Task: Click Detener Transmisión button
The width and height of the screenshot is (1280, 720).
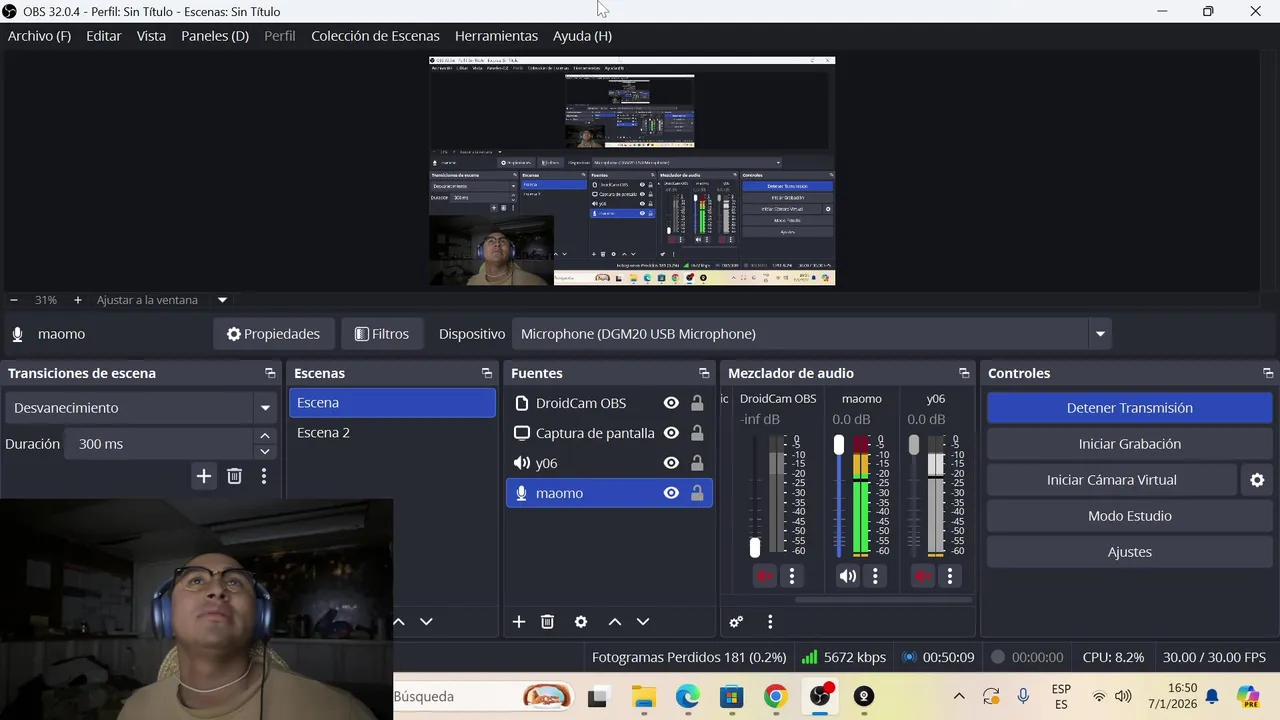Action: click(1130, 408)
